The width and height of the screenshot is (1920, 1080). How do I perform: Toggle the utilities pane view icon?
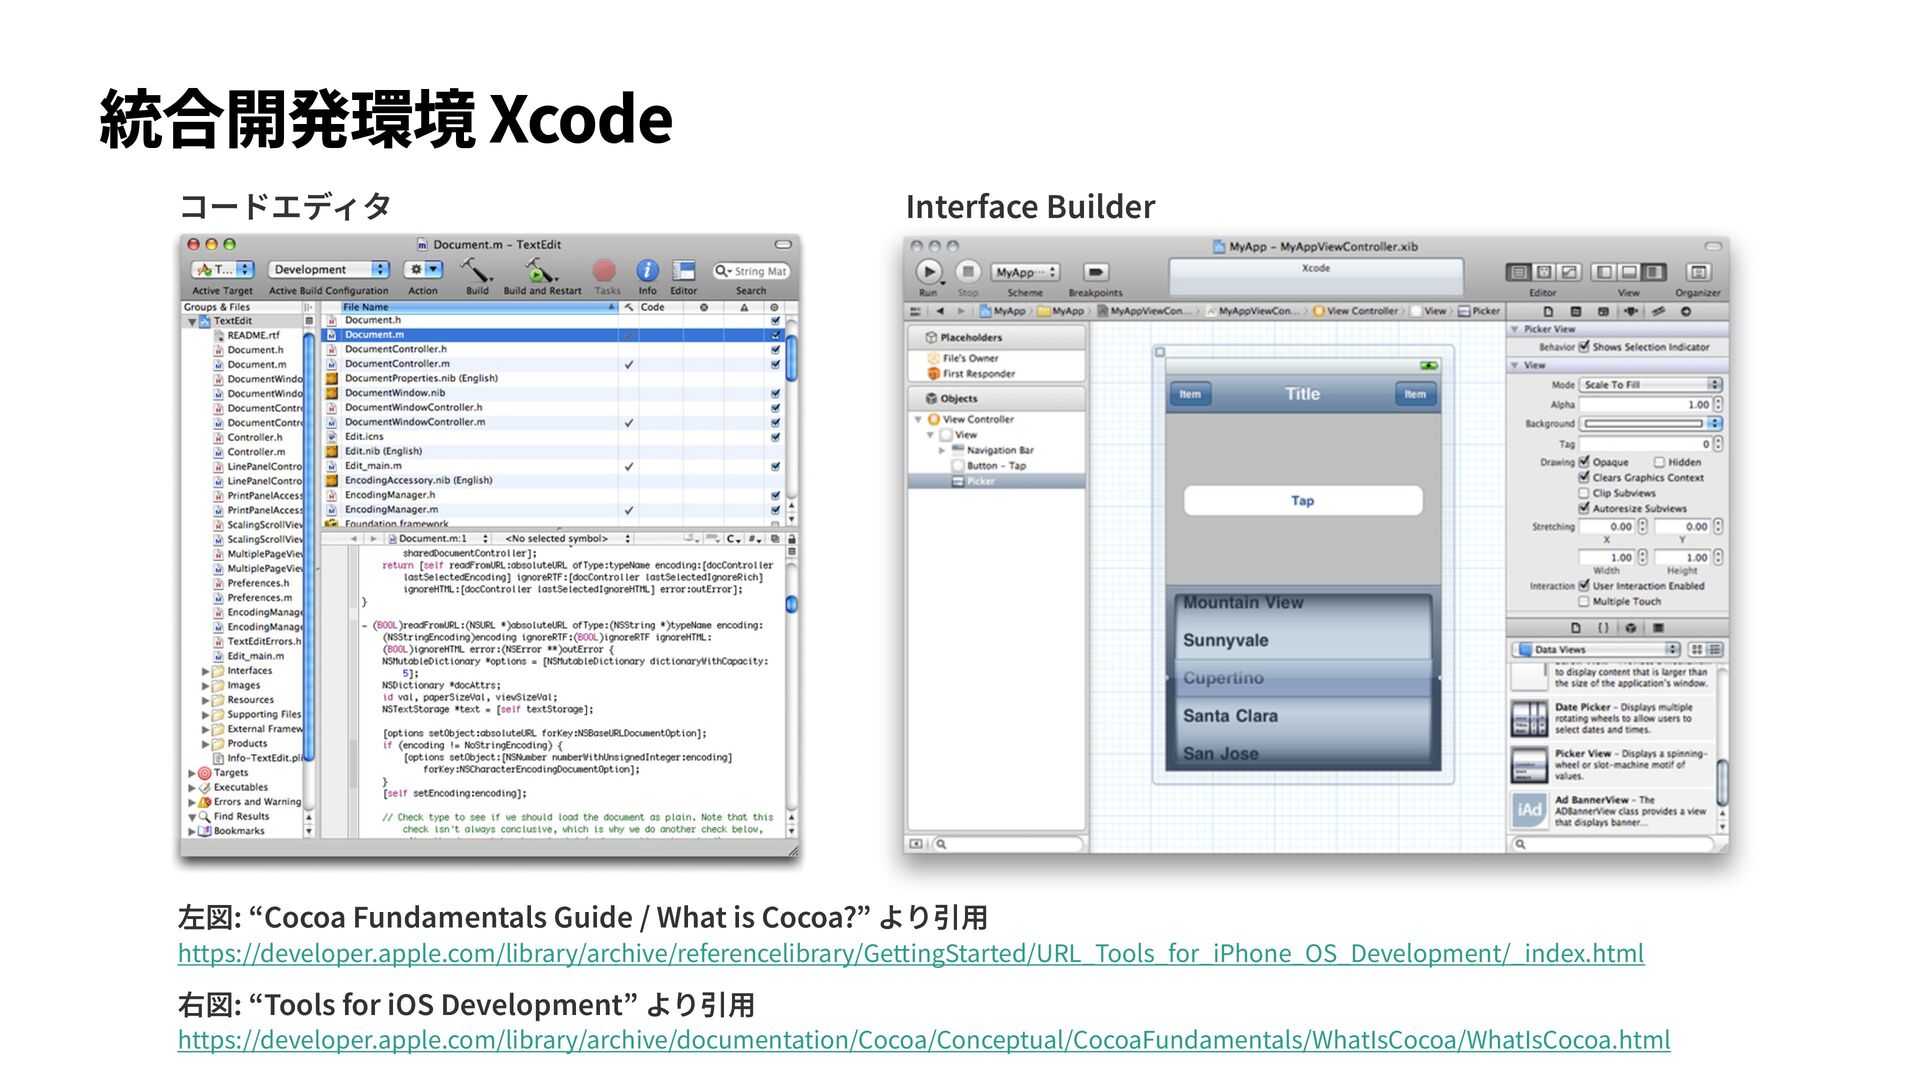pos(1654,272)
